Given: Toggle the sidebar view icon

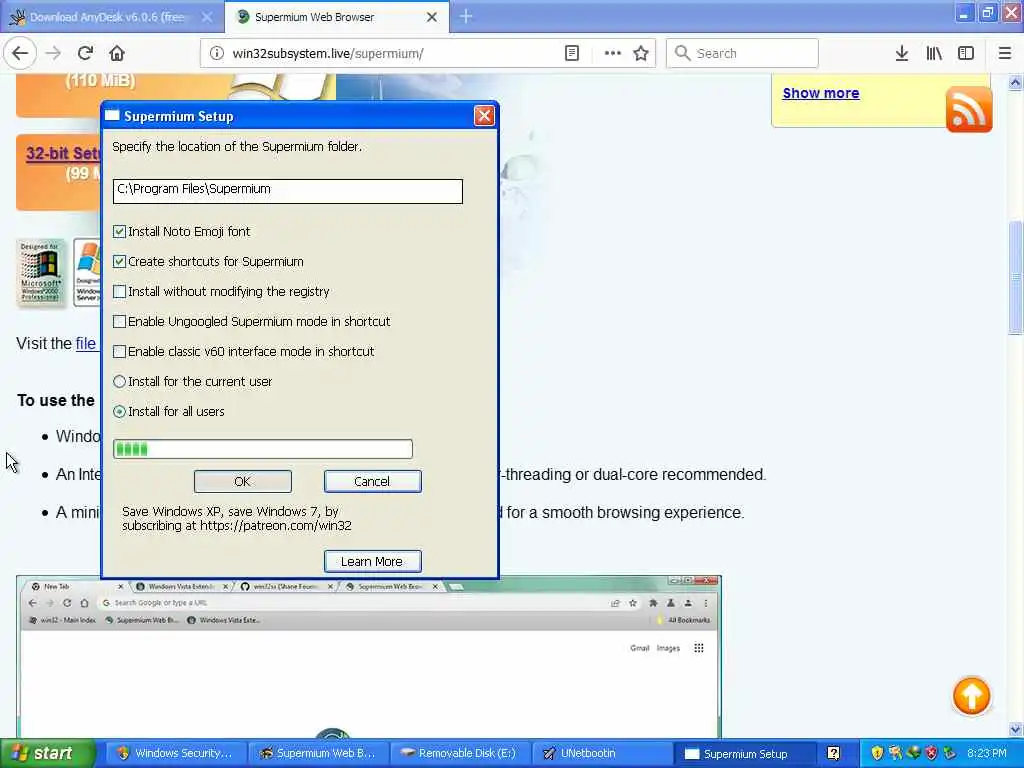Looking at the screenshot, I should point(966,53).
